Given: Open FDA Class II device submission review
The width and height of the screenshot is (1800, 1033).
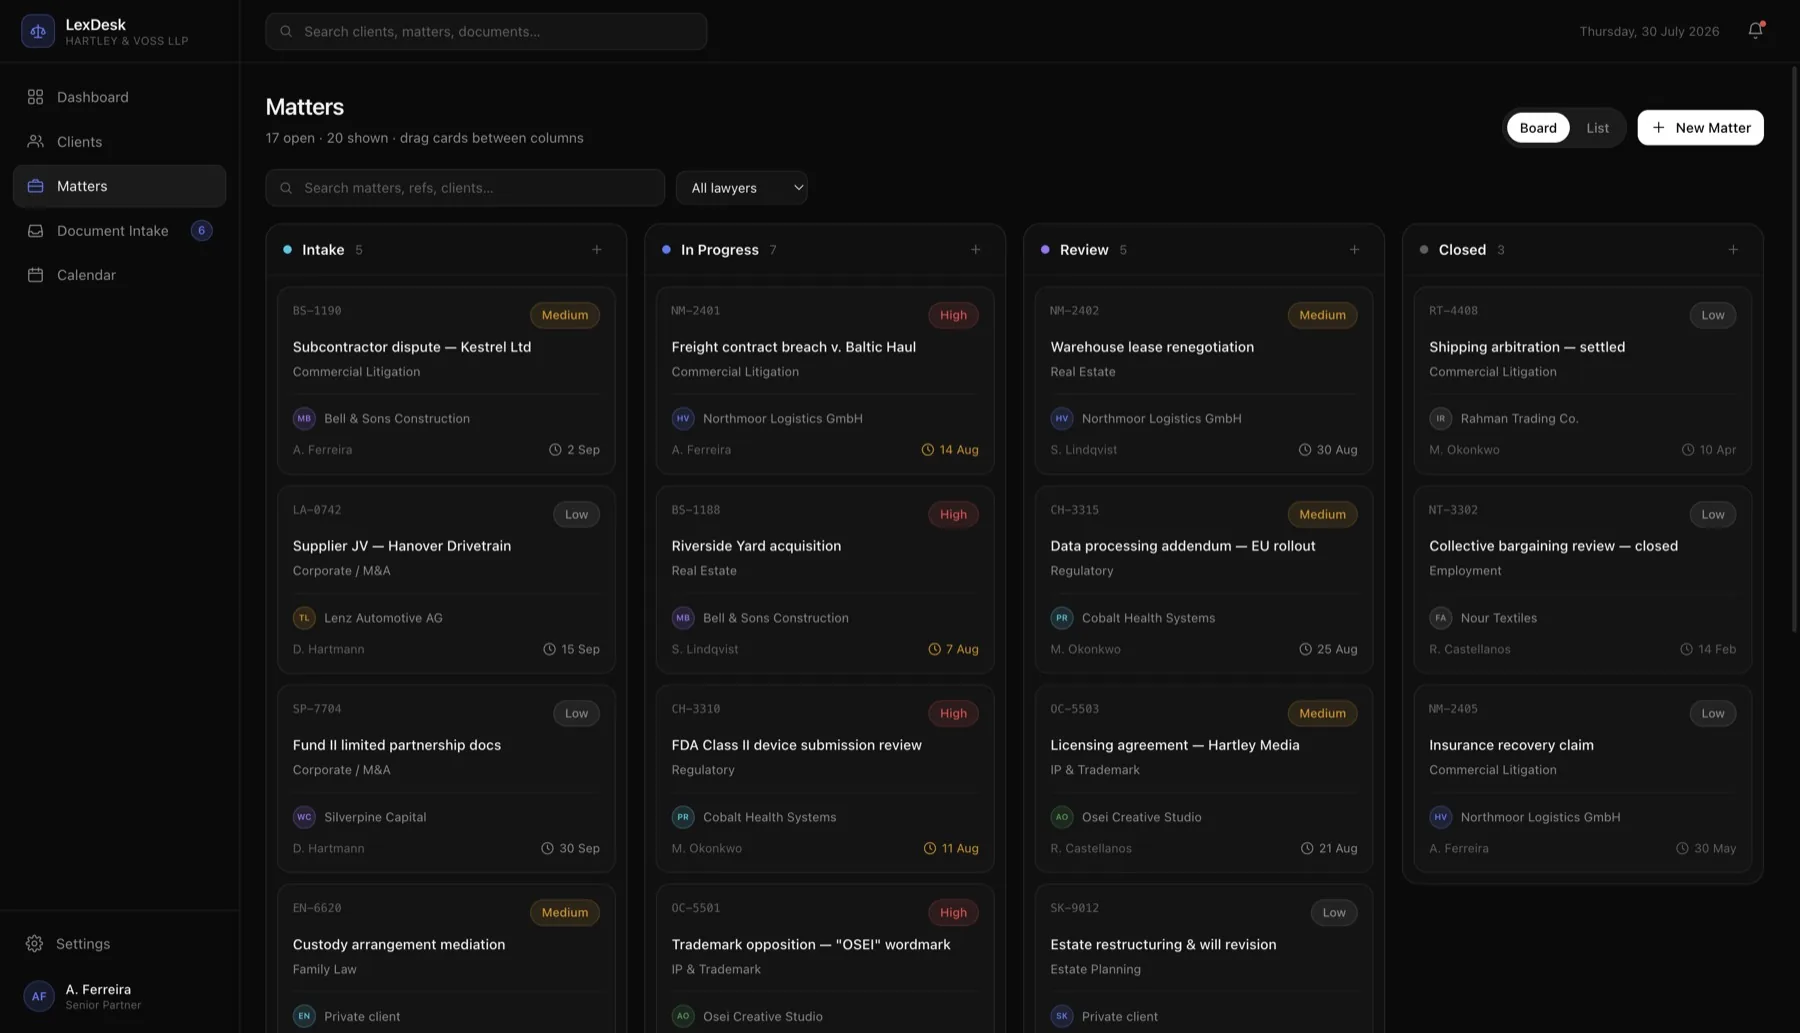Looking at the screenshot, I should click(825, 779).
